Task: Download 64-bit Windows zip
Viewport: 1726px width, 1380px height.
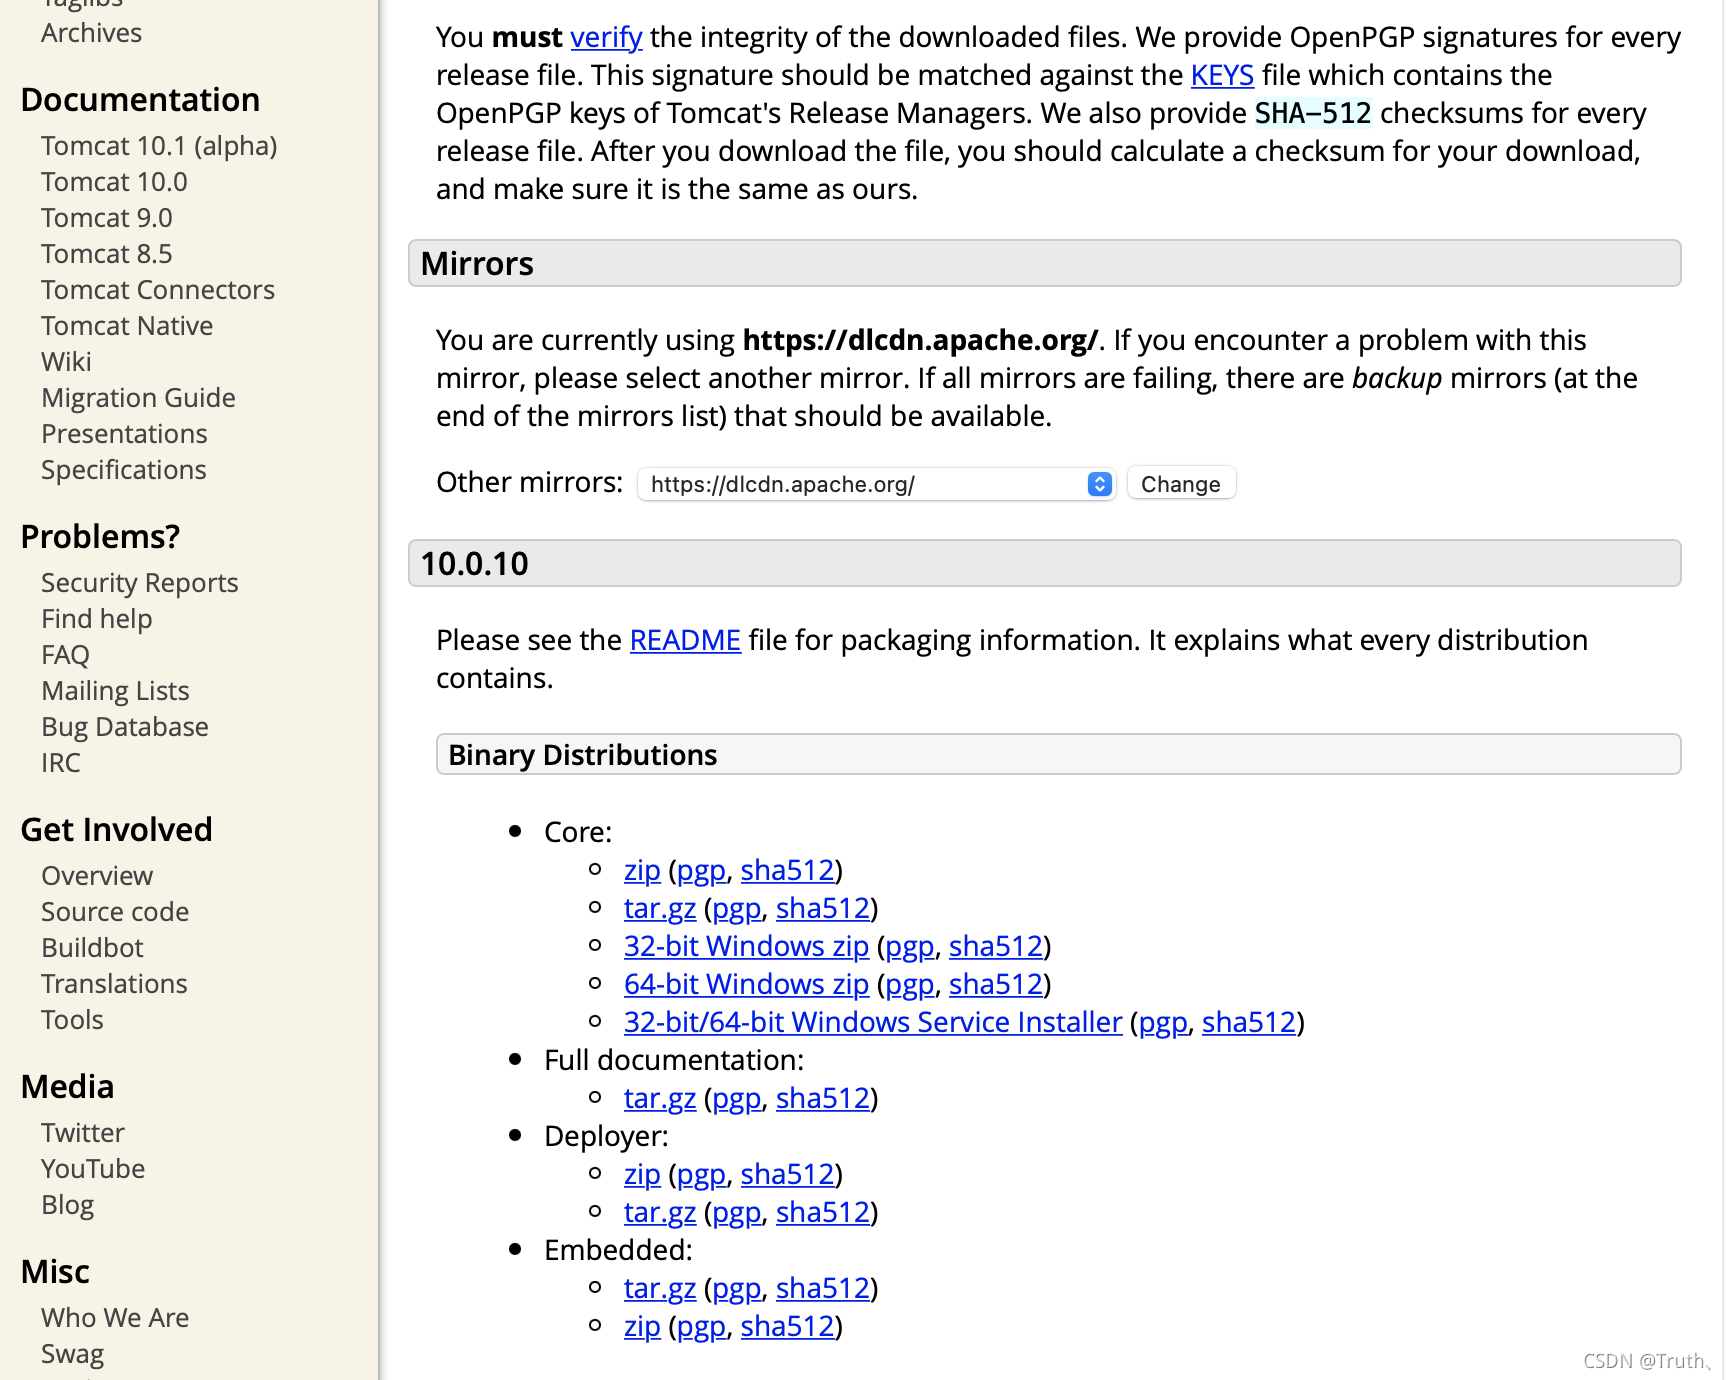Action: pyautogui.click(x=746, y=984)
